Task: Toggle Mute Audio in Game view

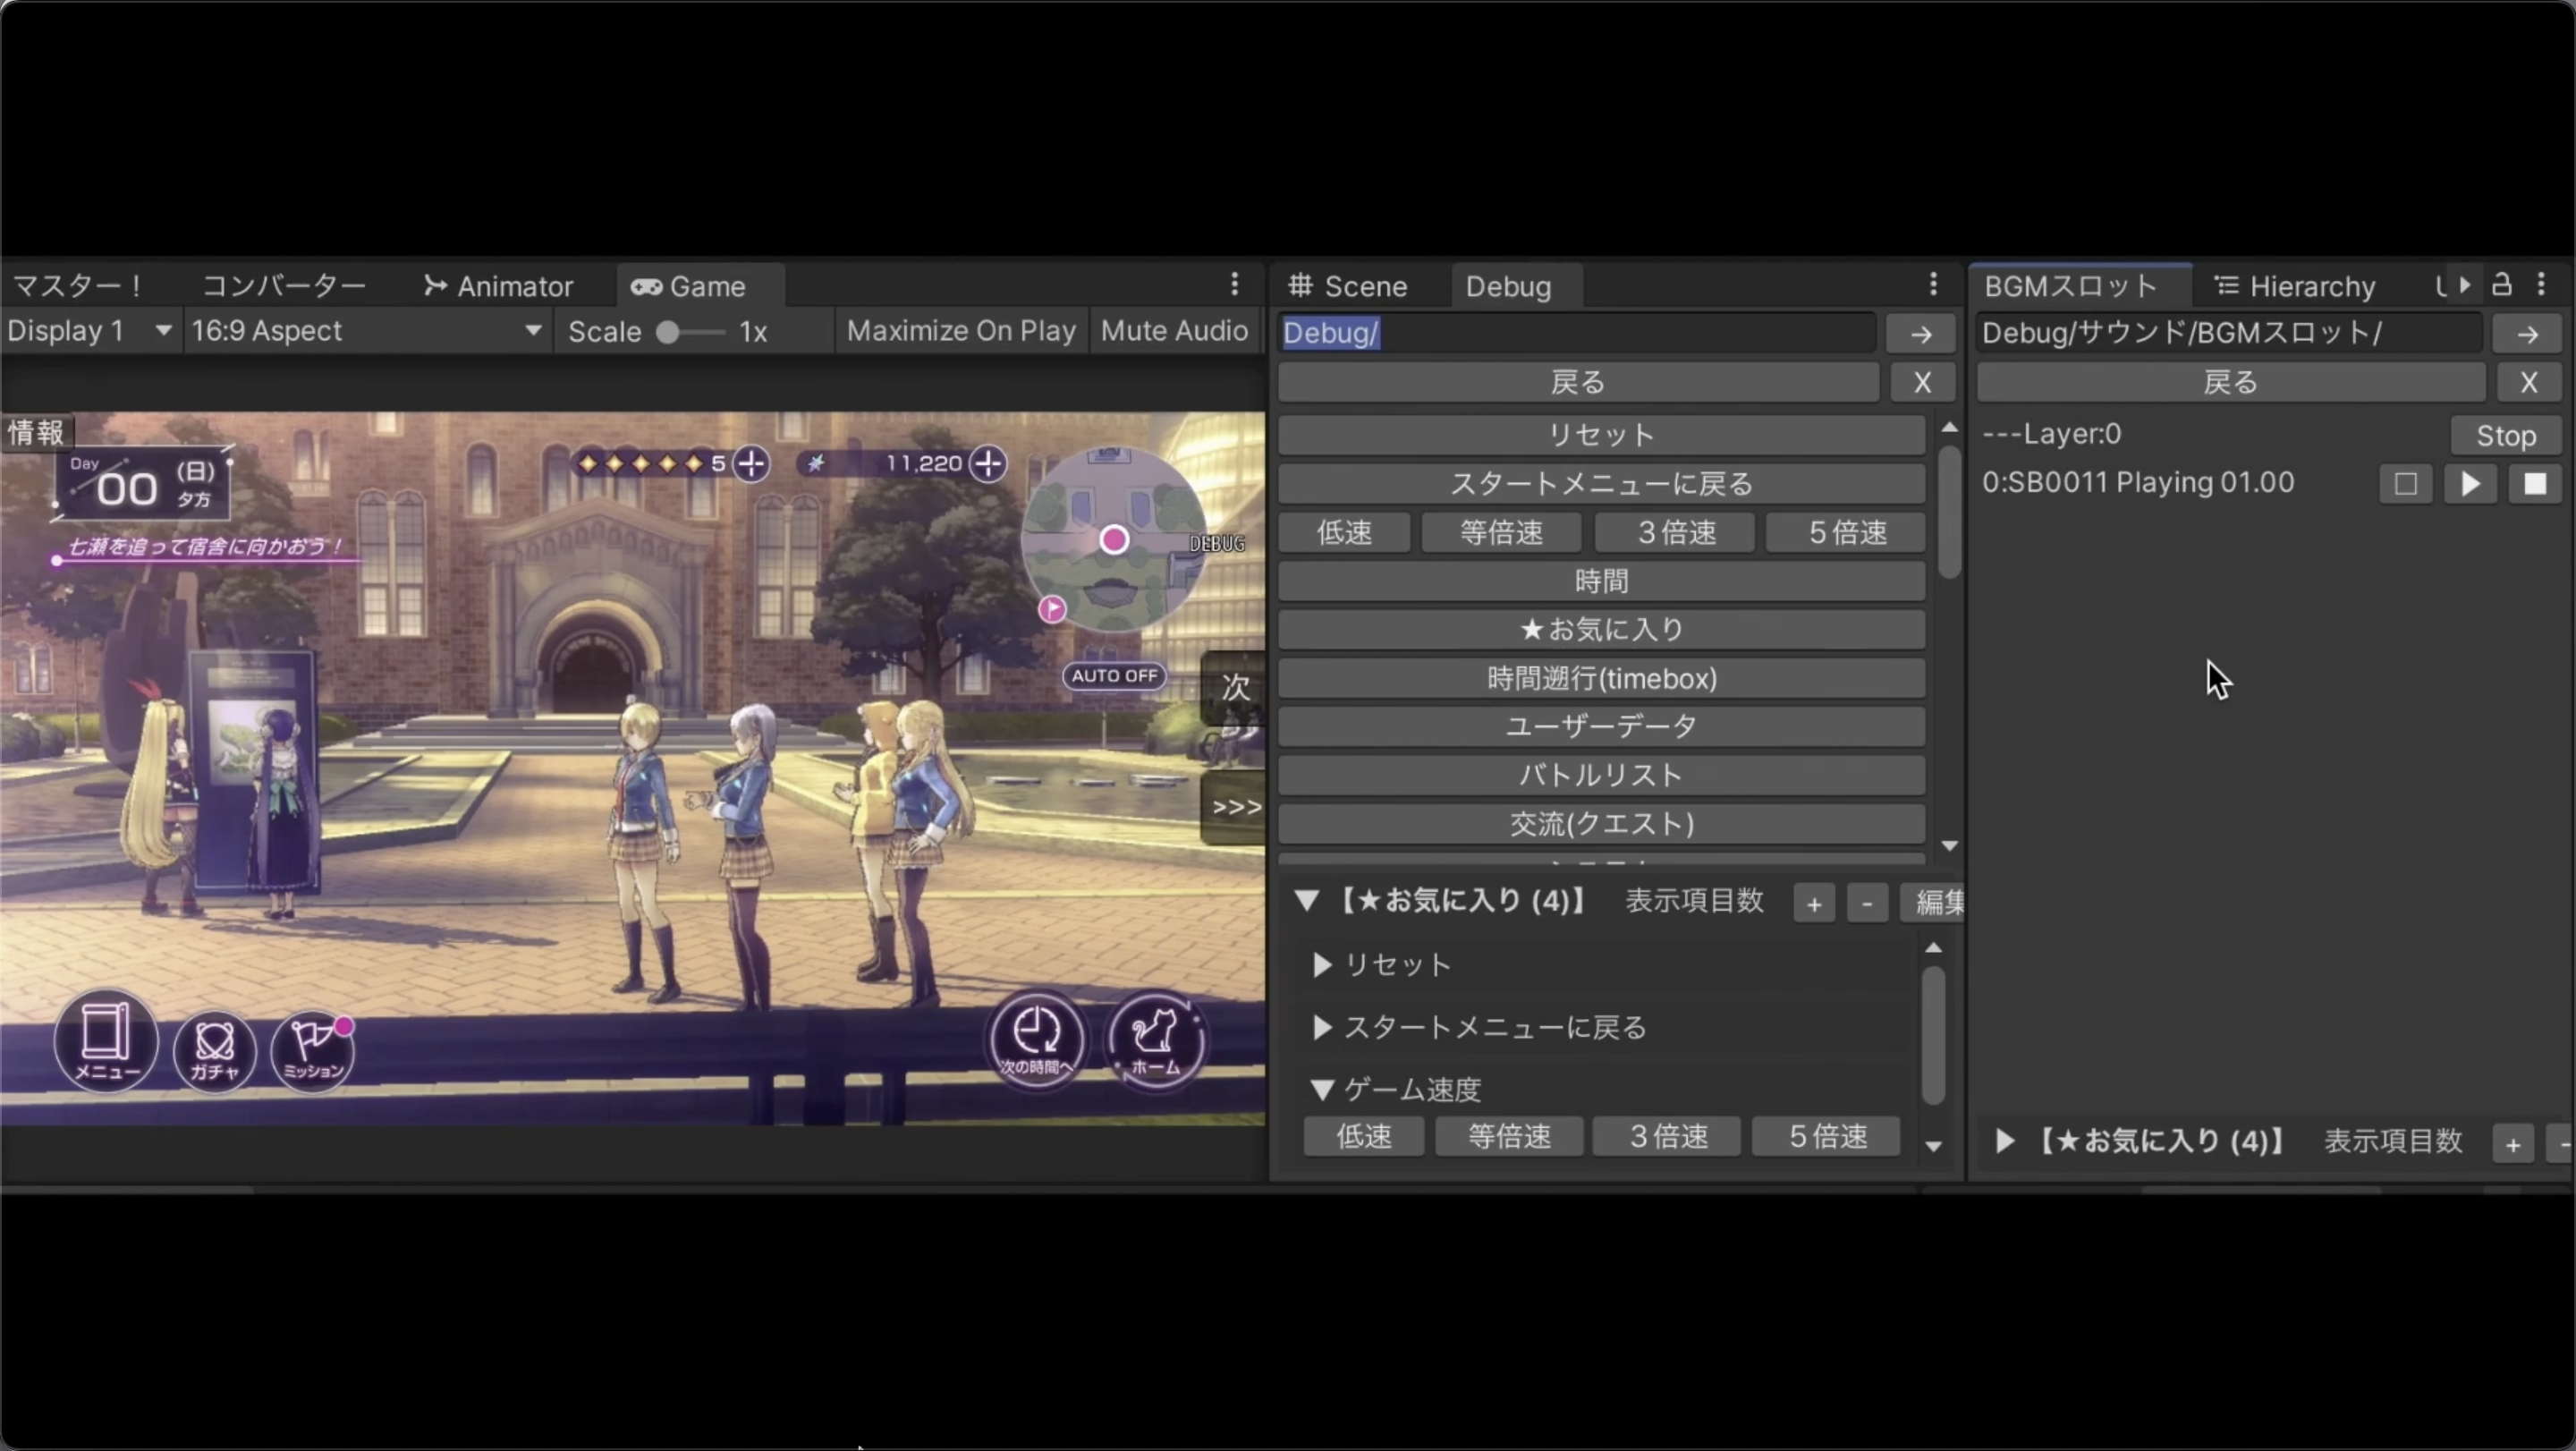Action: tap(1174, 331)
